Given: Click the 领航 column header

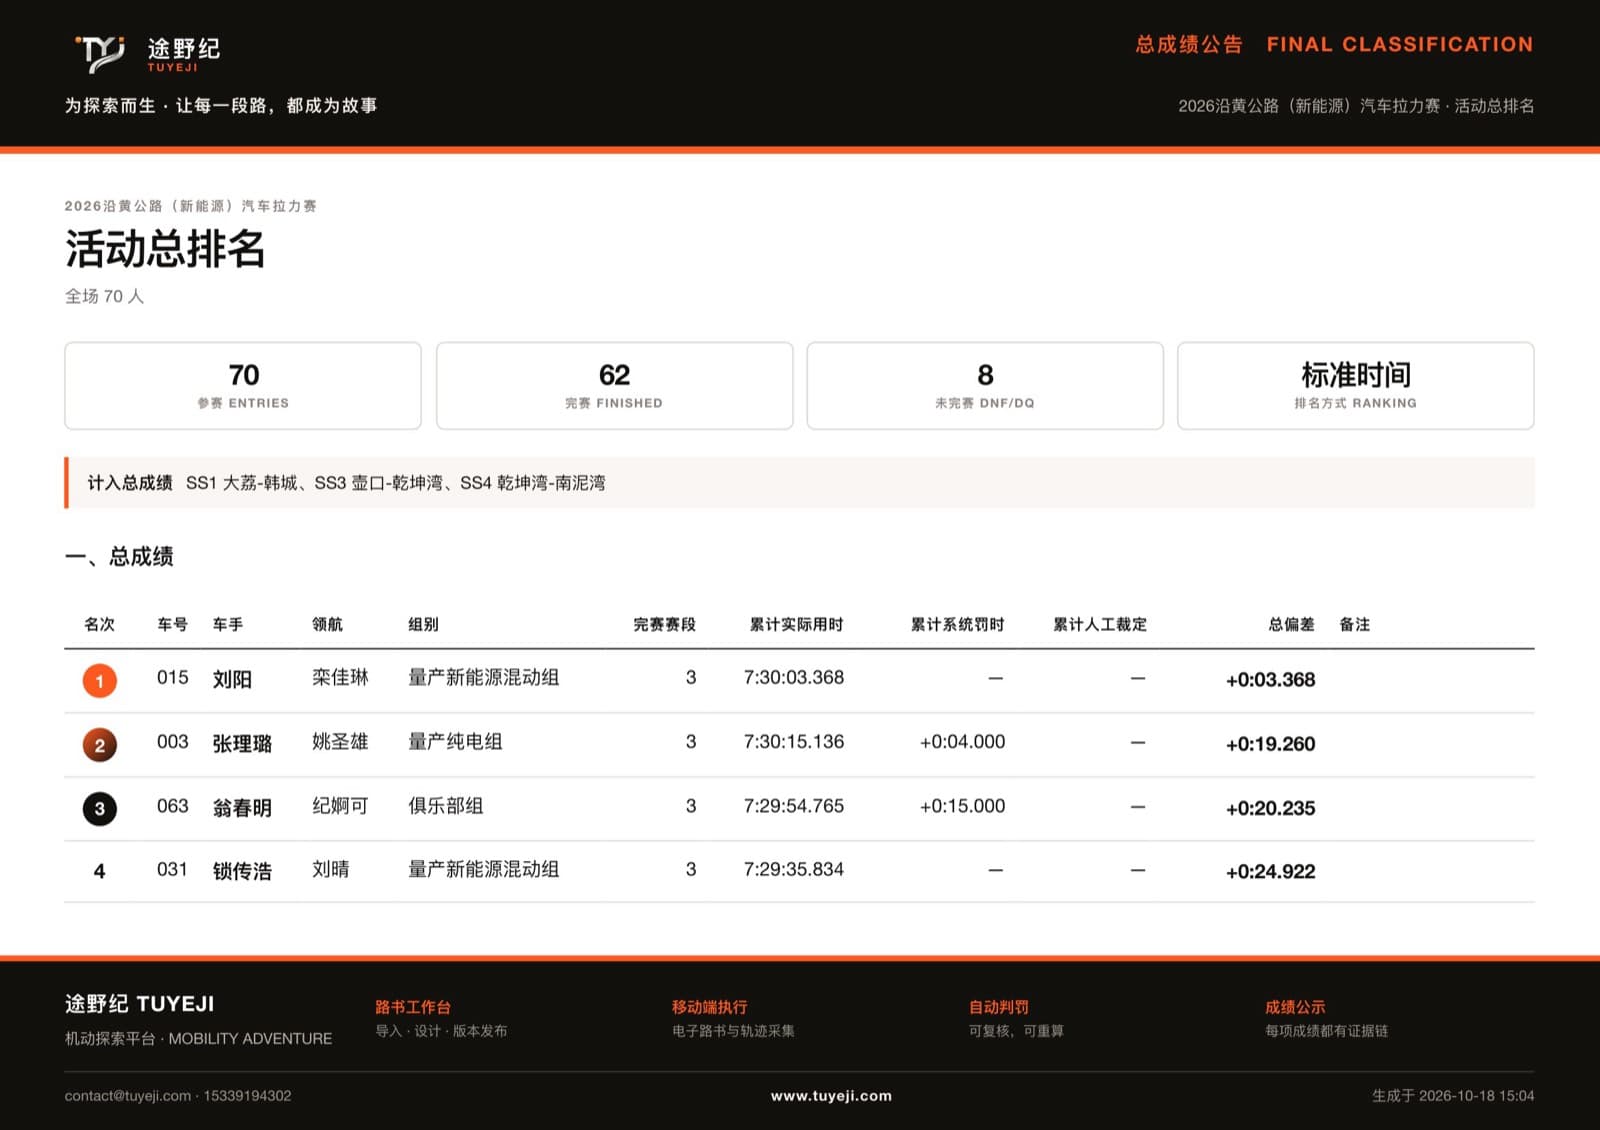Looking at the screenshot, I should (x=327, y=624).
